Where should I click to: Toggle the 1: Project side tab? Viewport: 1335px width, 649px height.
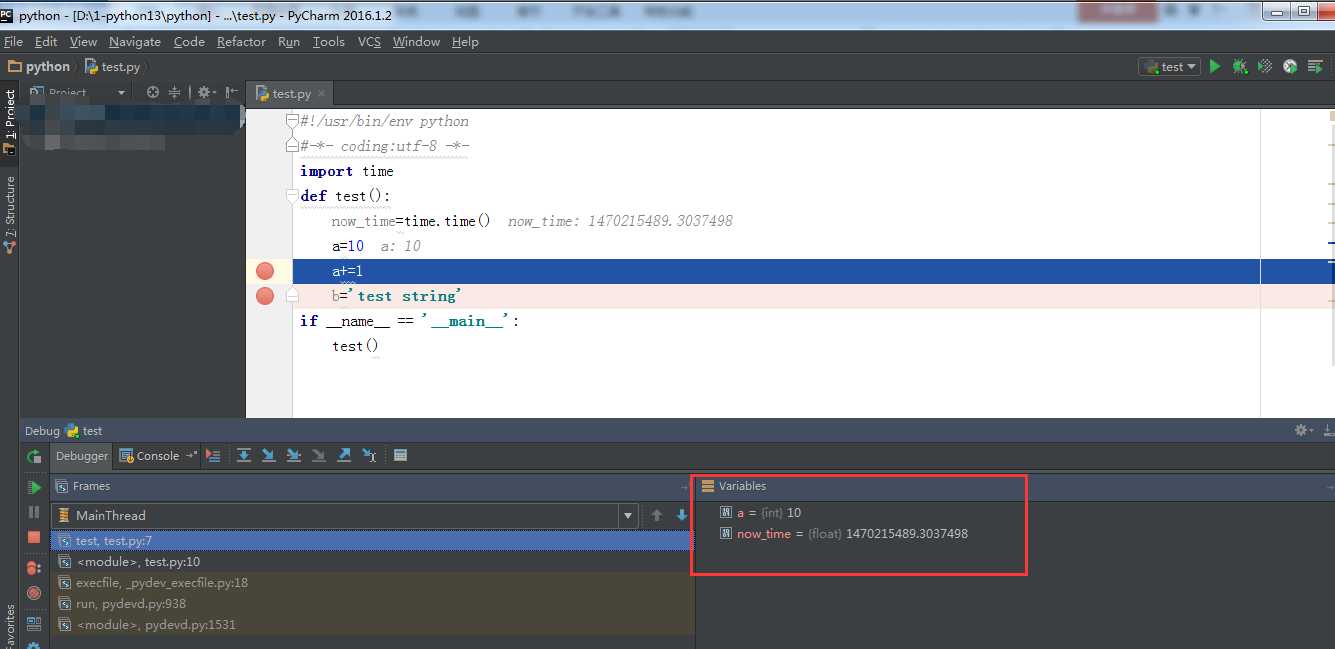click(10, 122)
